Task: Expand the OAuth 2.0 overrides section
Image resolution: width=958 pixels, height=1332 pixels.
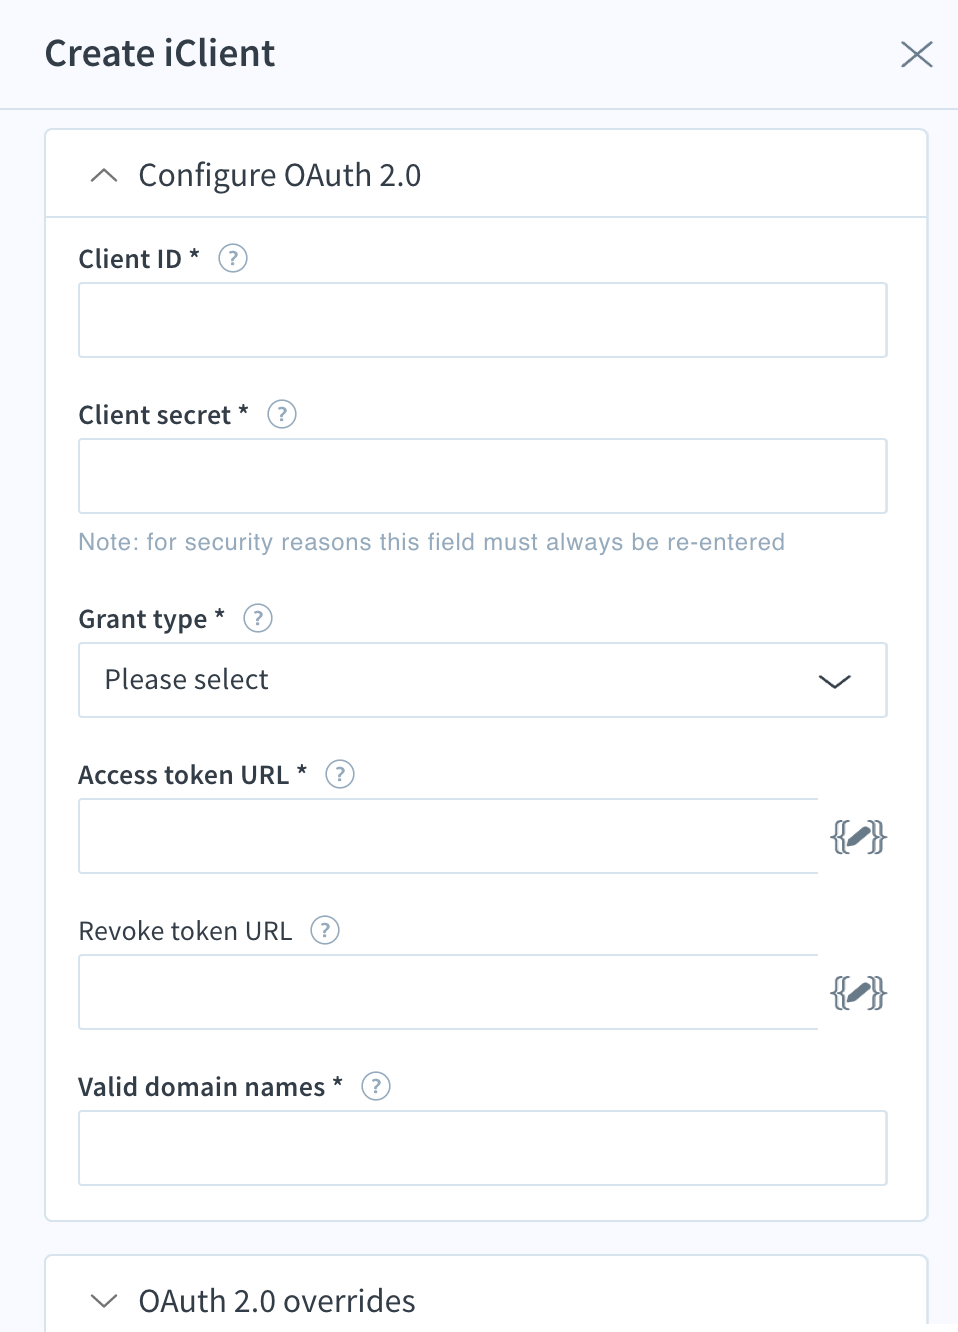Action: (104, 1301)
